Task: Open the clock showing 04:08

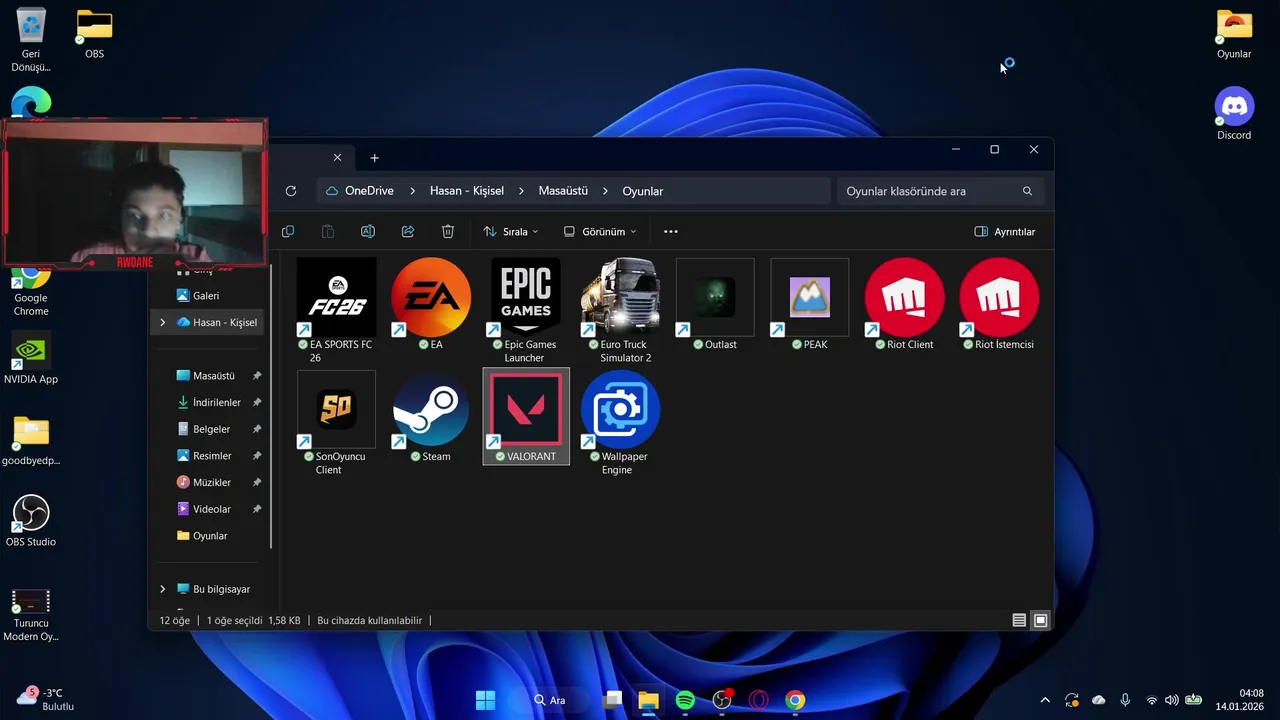Action: pyautogui.click(x=1240, y=700)
